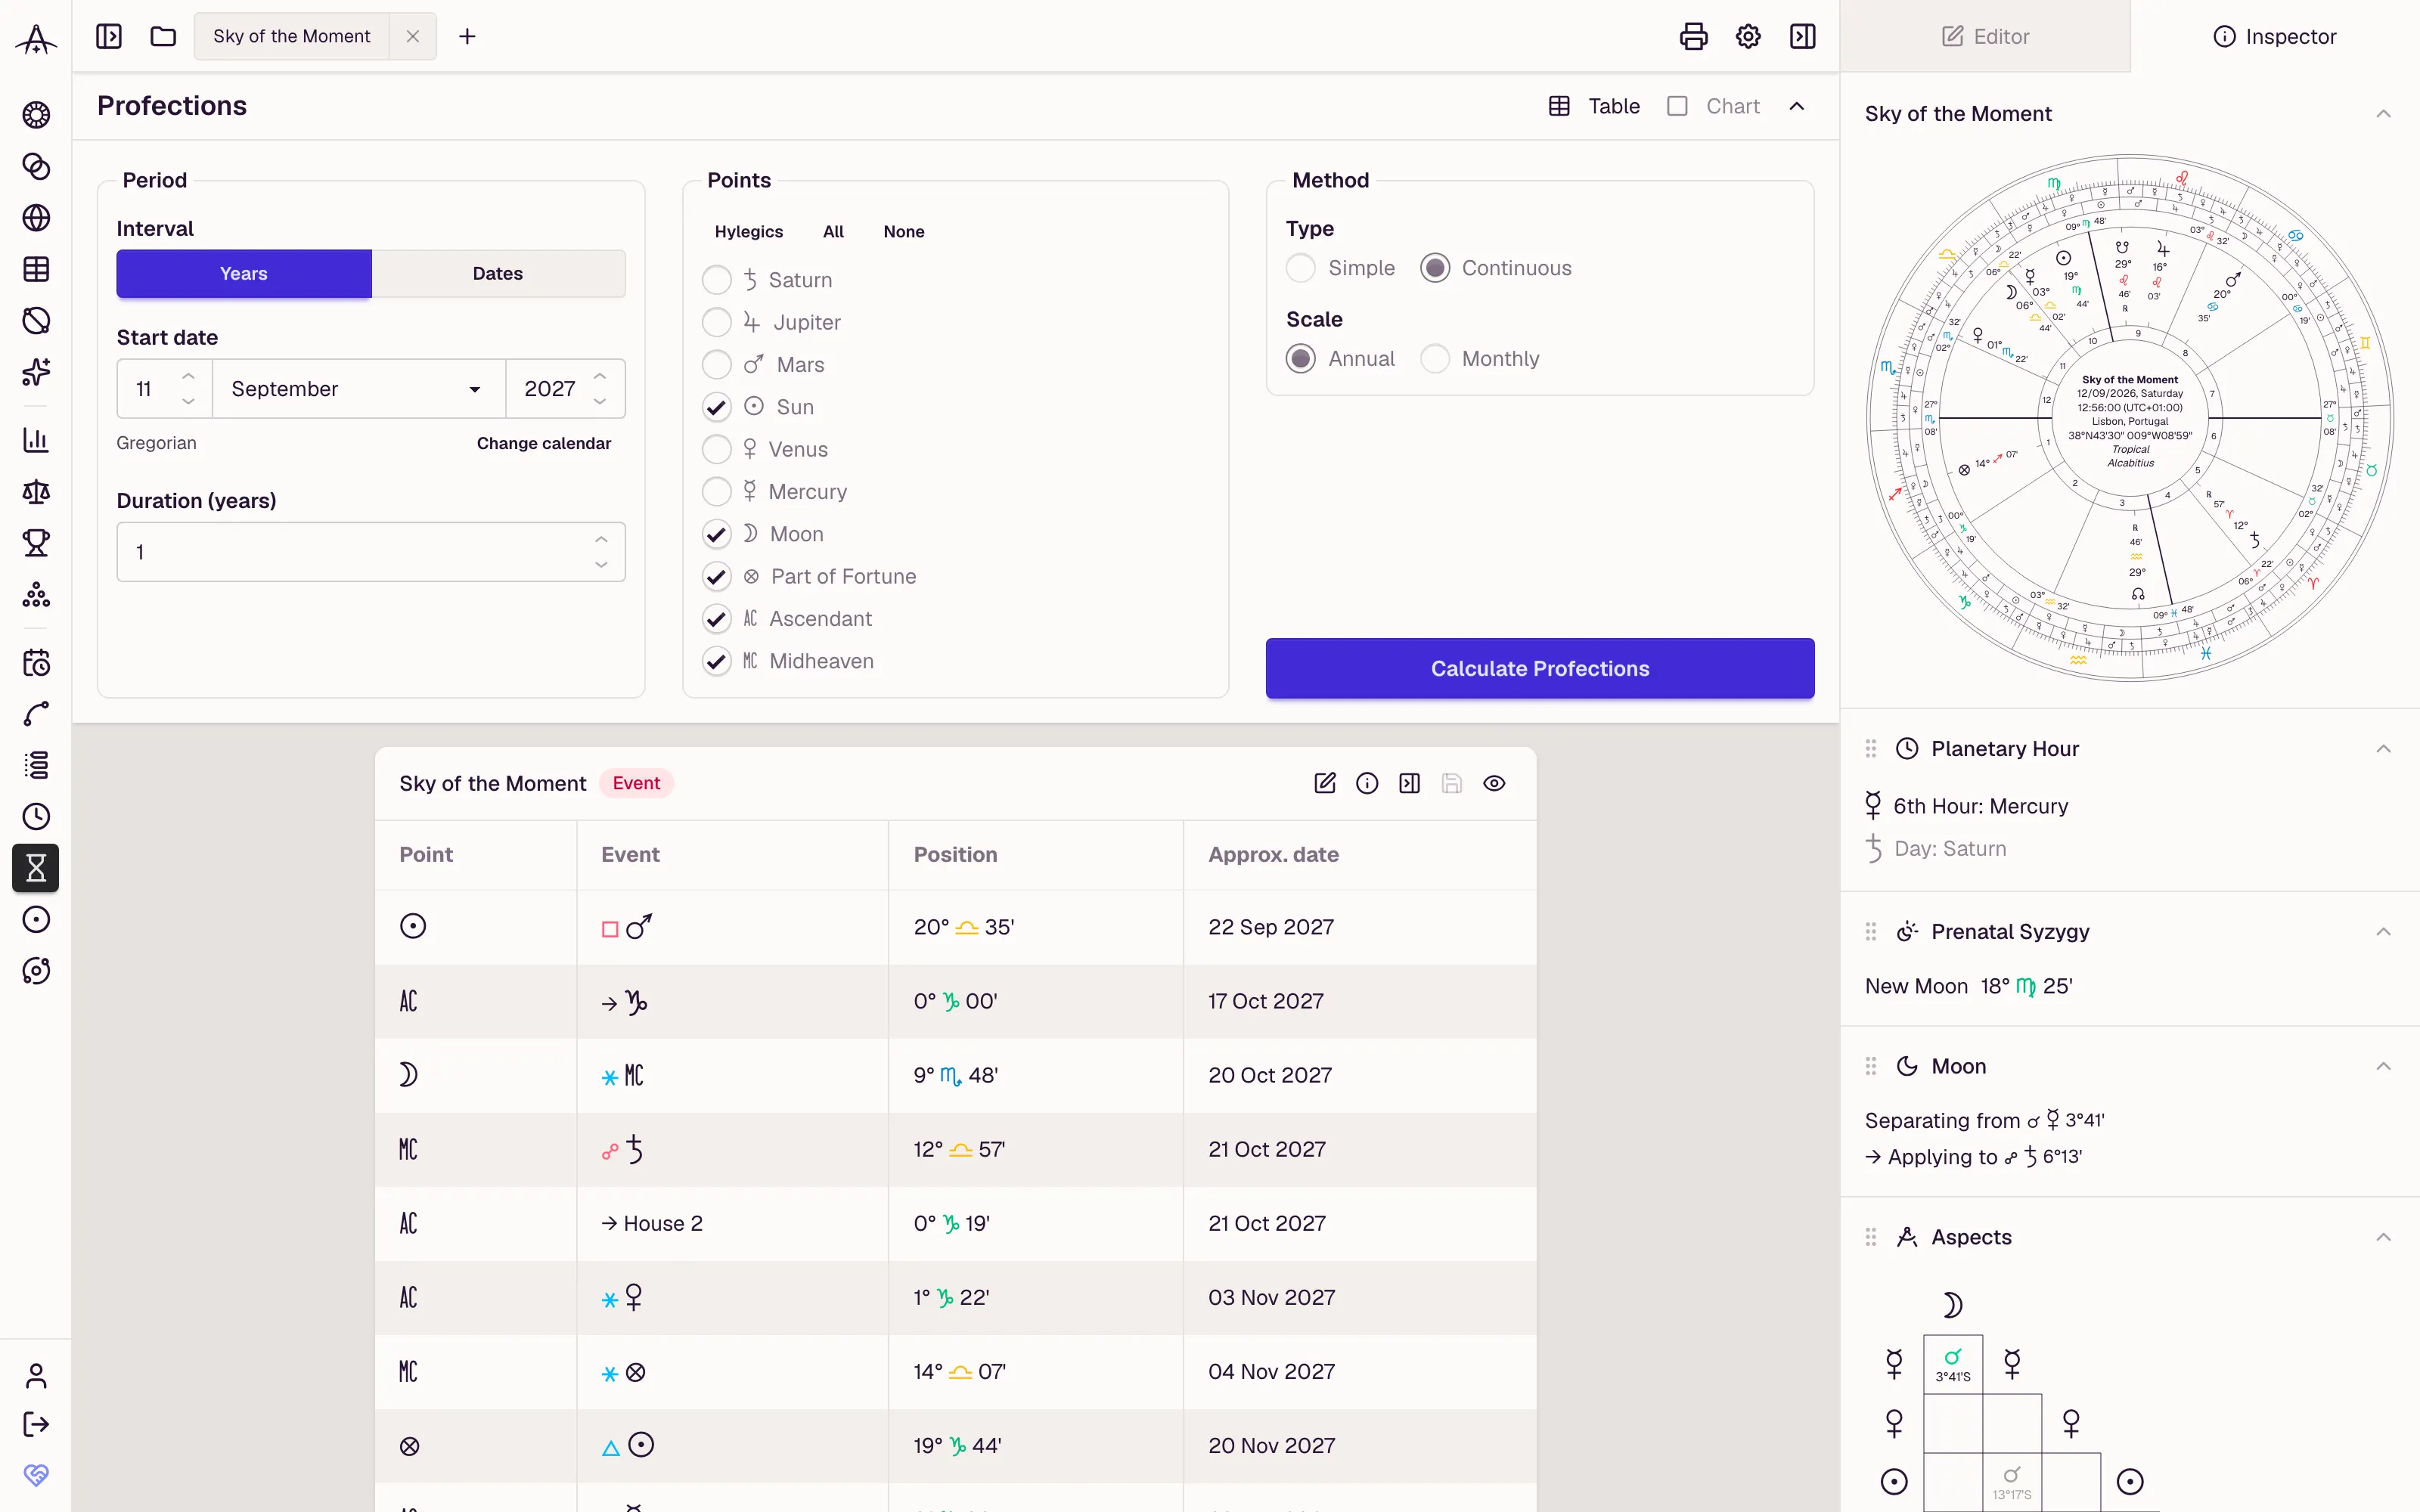
Task: Uncheck the Sun point checkbox
Action: point(716,407)
